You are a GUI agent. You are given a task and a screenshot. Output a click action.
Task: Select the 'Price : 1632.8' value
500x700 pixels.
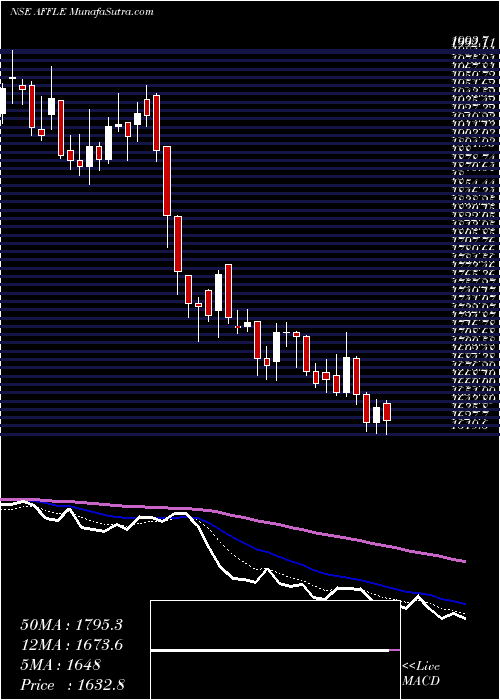coord(72,685)
